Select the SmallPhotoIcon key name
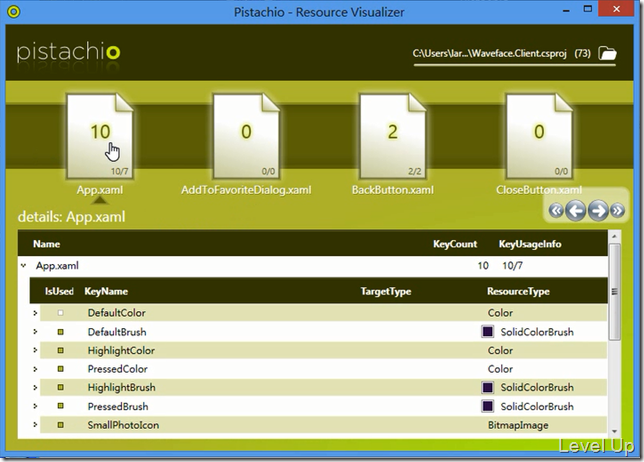The width and height of the screenshot is (644, 462). coord(123,425)
